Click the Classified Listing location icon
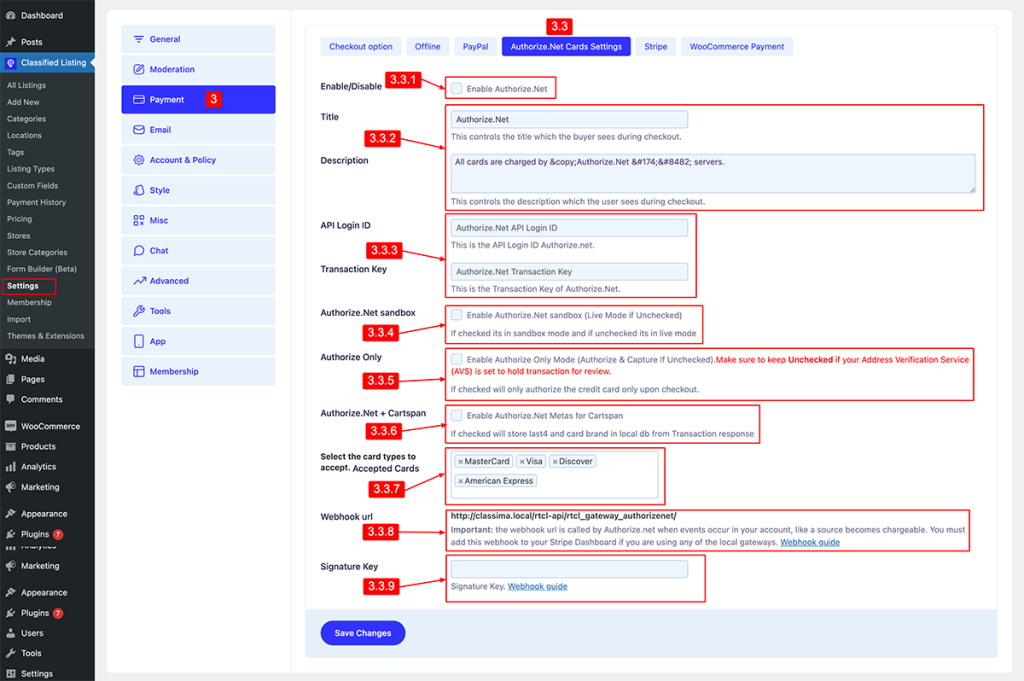This screenshot has height=681, width=1024. [10, 63]
